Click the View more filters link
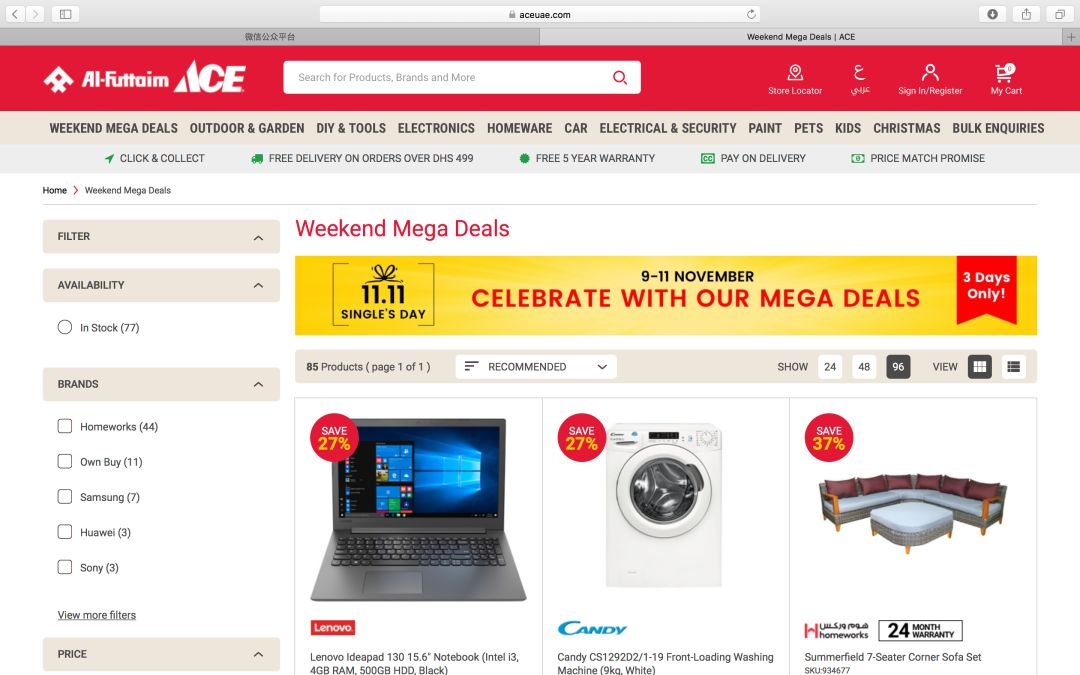The width and height of the screenshot is (1080, 675). 96,615
